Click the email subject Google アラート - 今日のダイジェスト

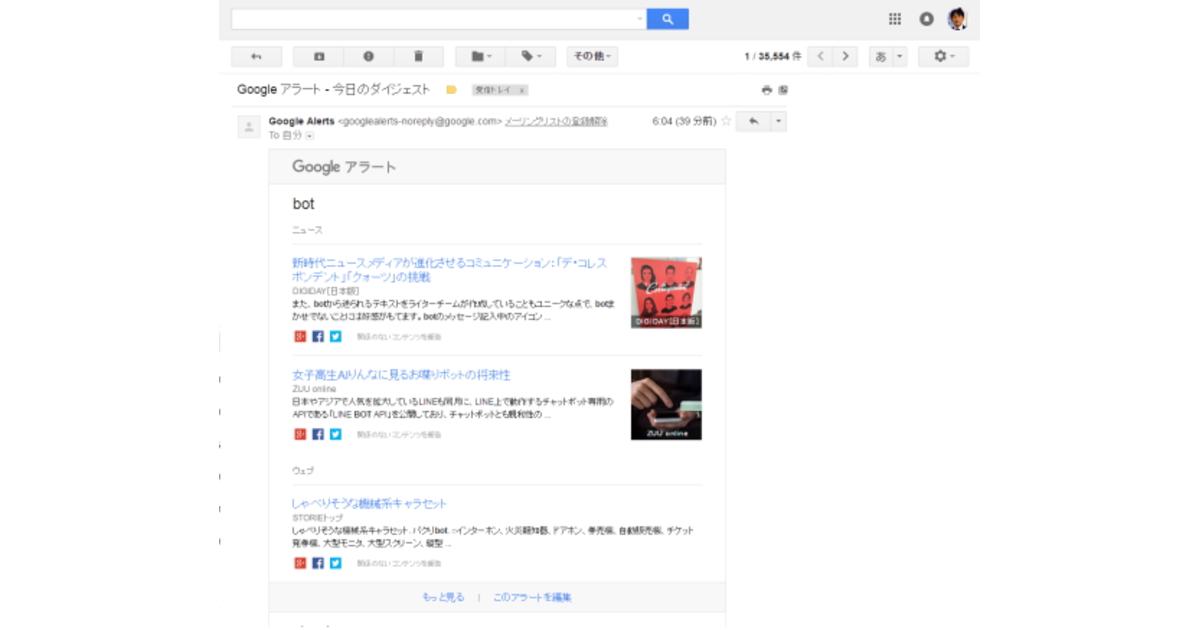(334, 90)
